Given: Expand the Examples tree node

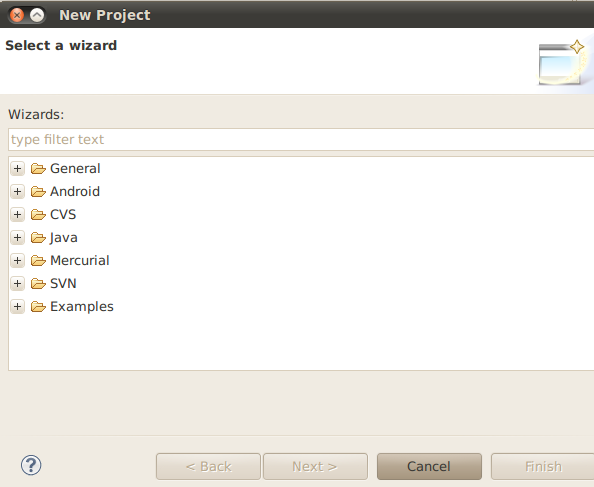Looking at the screenshot, I should [x=17, y=307].
